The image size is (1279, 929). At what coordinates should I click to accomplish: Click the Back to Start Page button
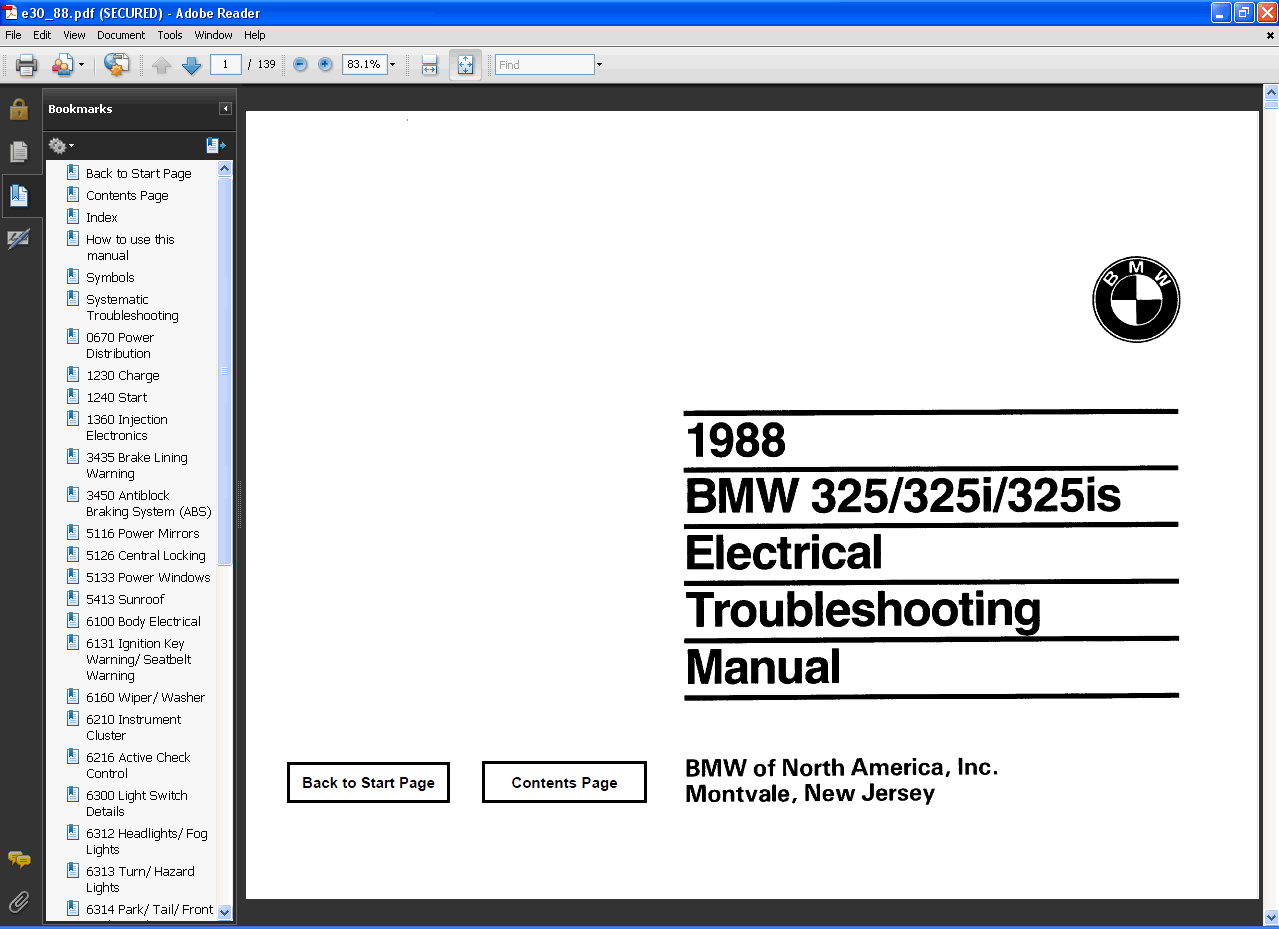368,782
